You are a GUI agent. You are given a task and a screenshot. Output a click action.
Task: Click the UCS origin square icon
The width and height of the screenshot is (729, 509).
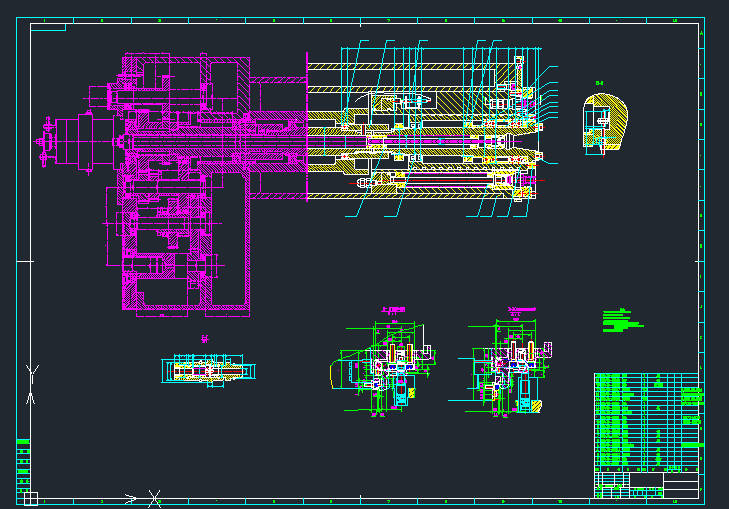(29, 497)
